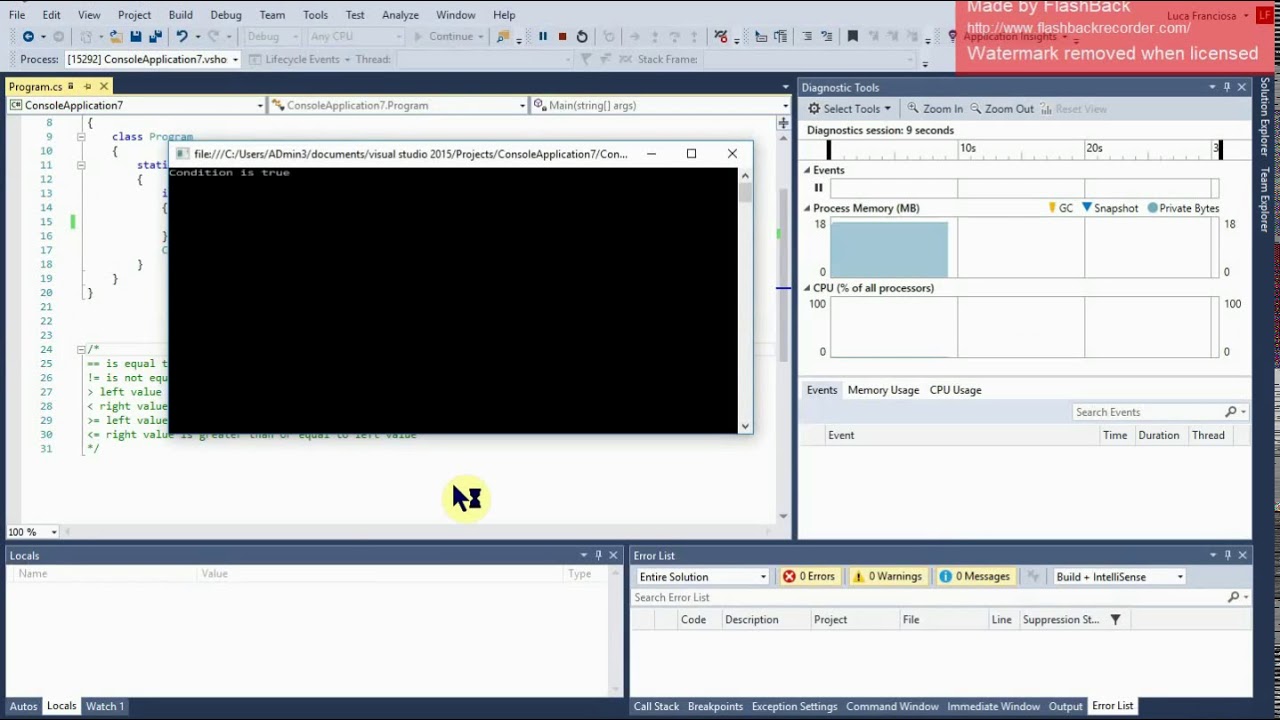1280x720 pixels.
Task: Open the Solution Explorer side tab
Action: 1264,117
